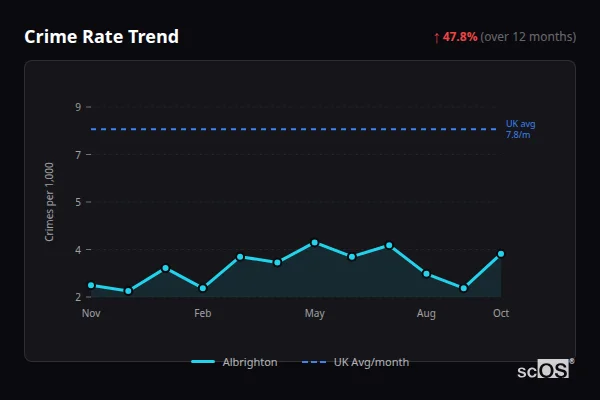Click the scOS logo
The width and height of the screenshot is (600, 400).
(x=545, y=369)
